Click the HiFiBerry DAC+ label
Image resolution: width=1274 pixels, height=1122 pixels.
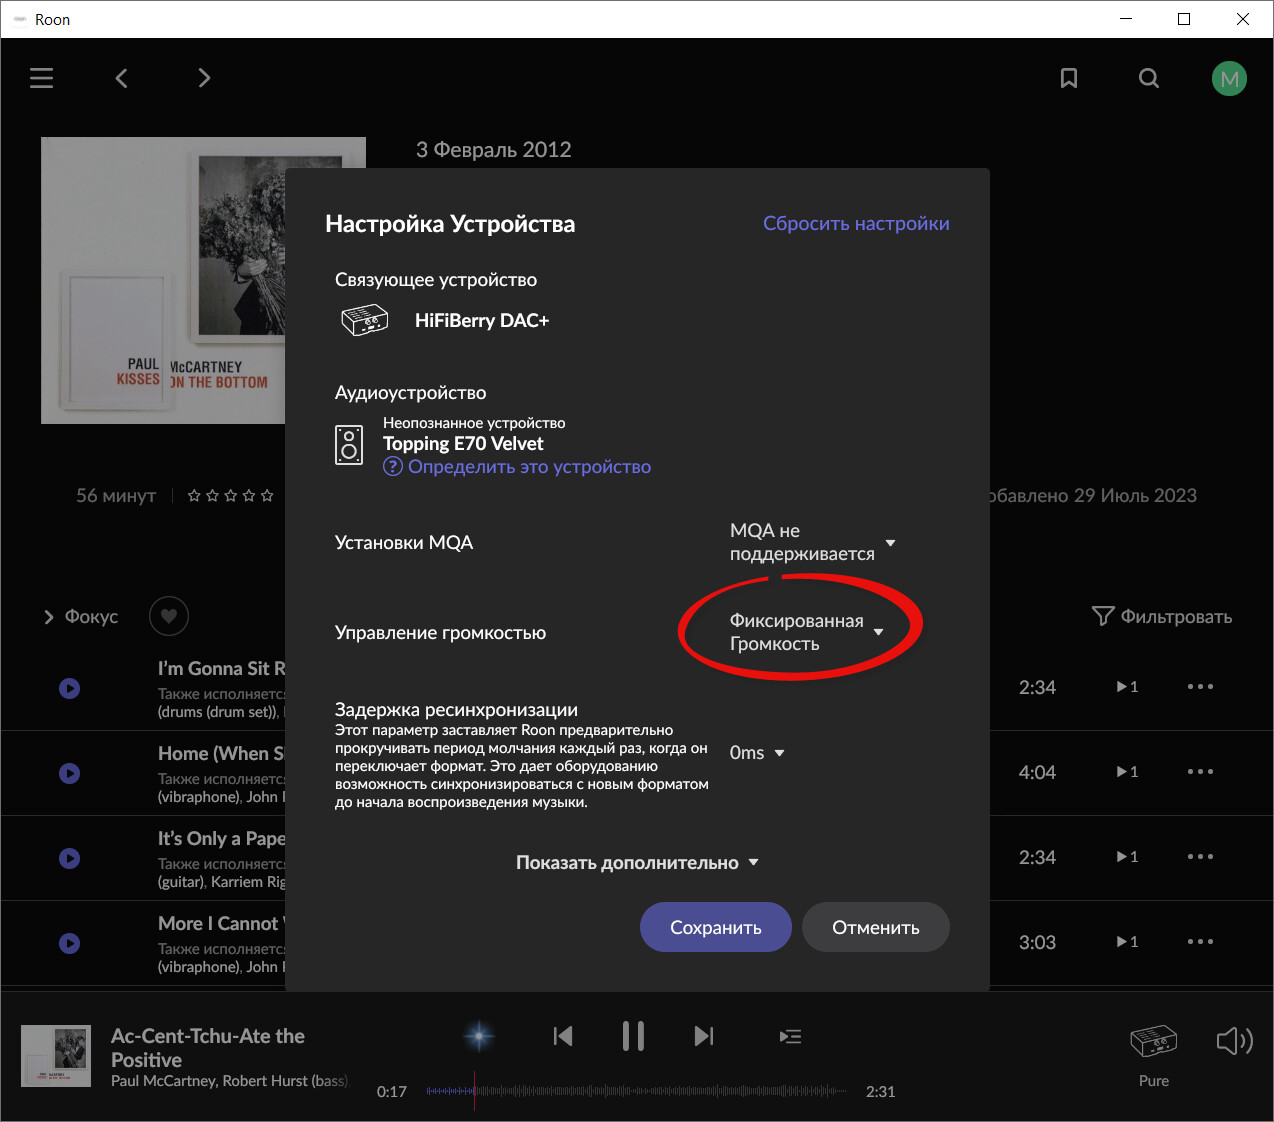482,321
